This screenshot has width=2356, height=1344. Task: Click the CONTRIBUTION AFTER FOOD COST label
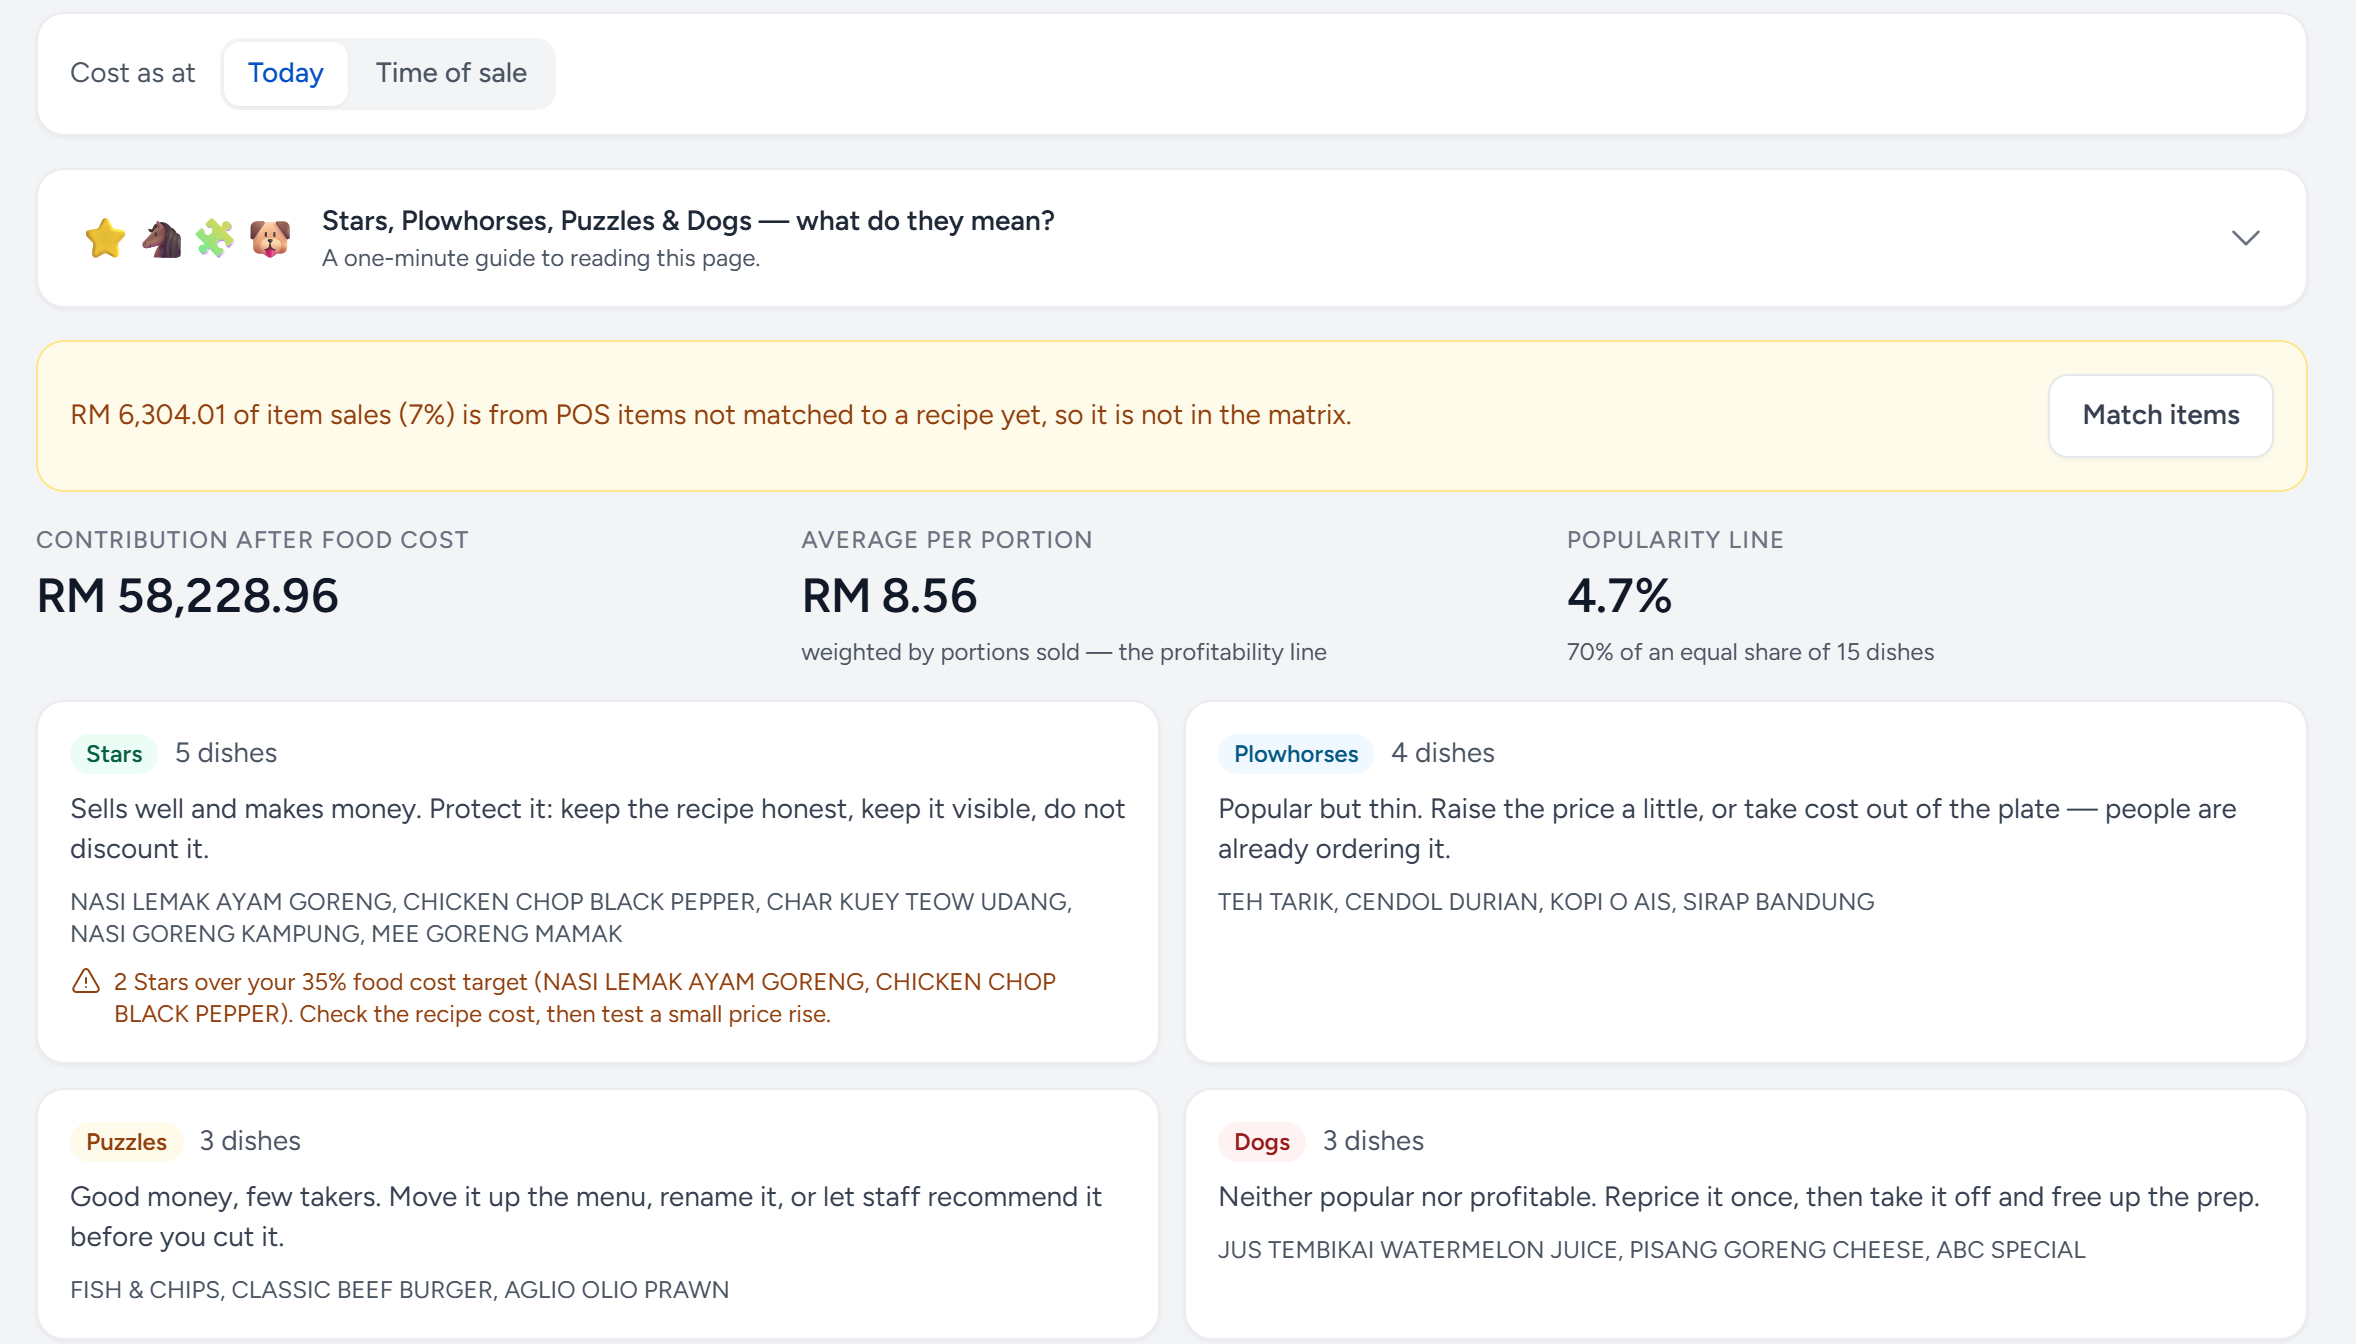pyautogui.click(x=253, y=539)
